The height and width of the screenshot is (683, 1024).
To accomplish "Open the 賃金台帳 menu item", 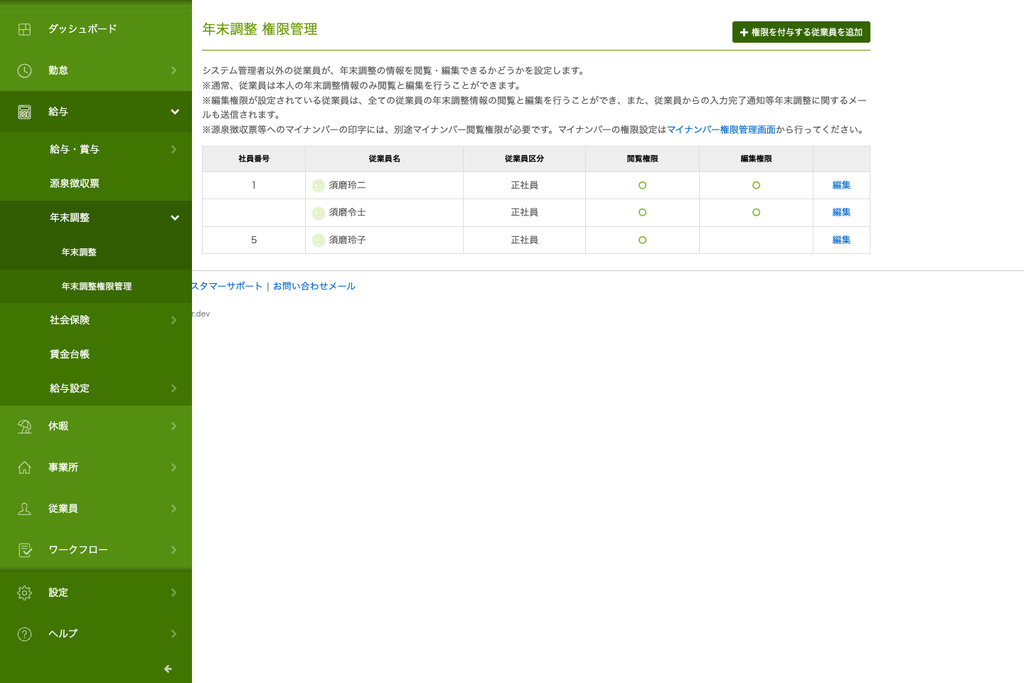I will pos(96,354).
